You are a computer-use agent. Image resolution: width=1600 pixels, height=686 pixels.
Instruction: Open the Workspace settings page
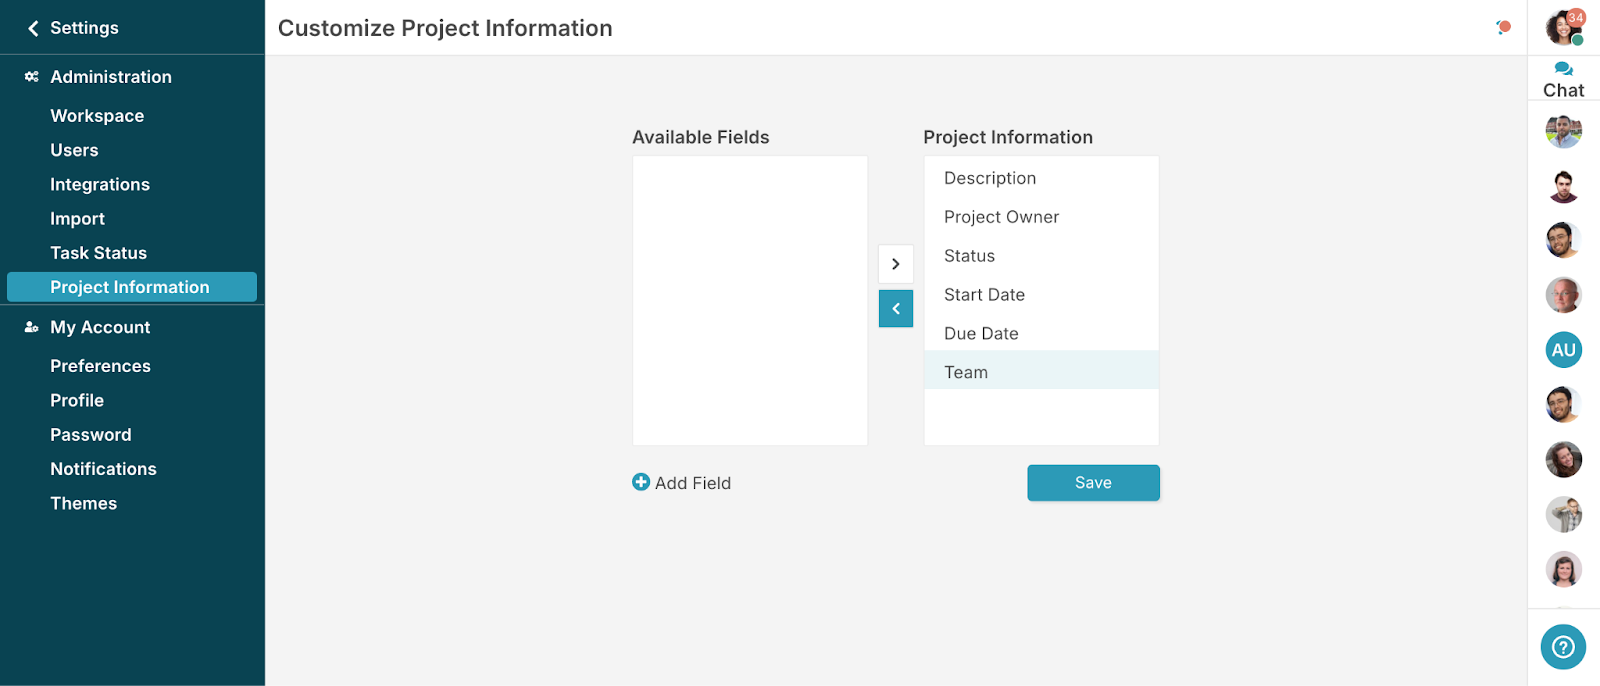(97, 116)
